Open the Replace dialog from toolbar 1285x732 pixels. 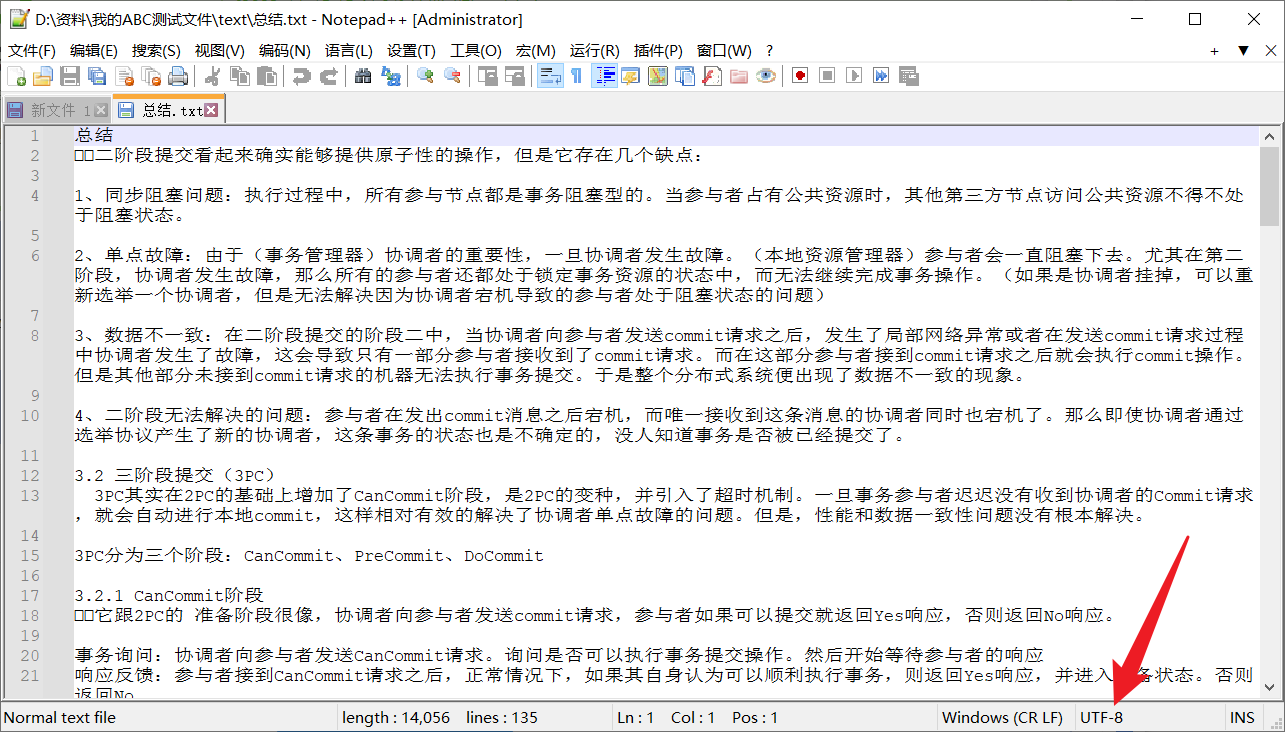(390, 76)
